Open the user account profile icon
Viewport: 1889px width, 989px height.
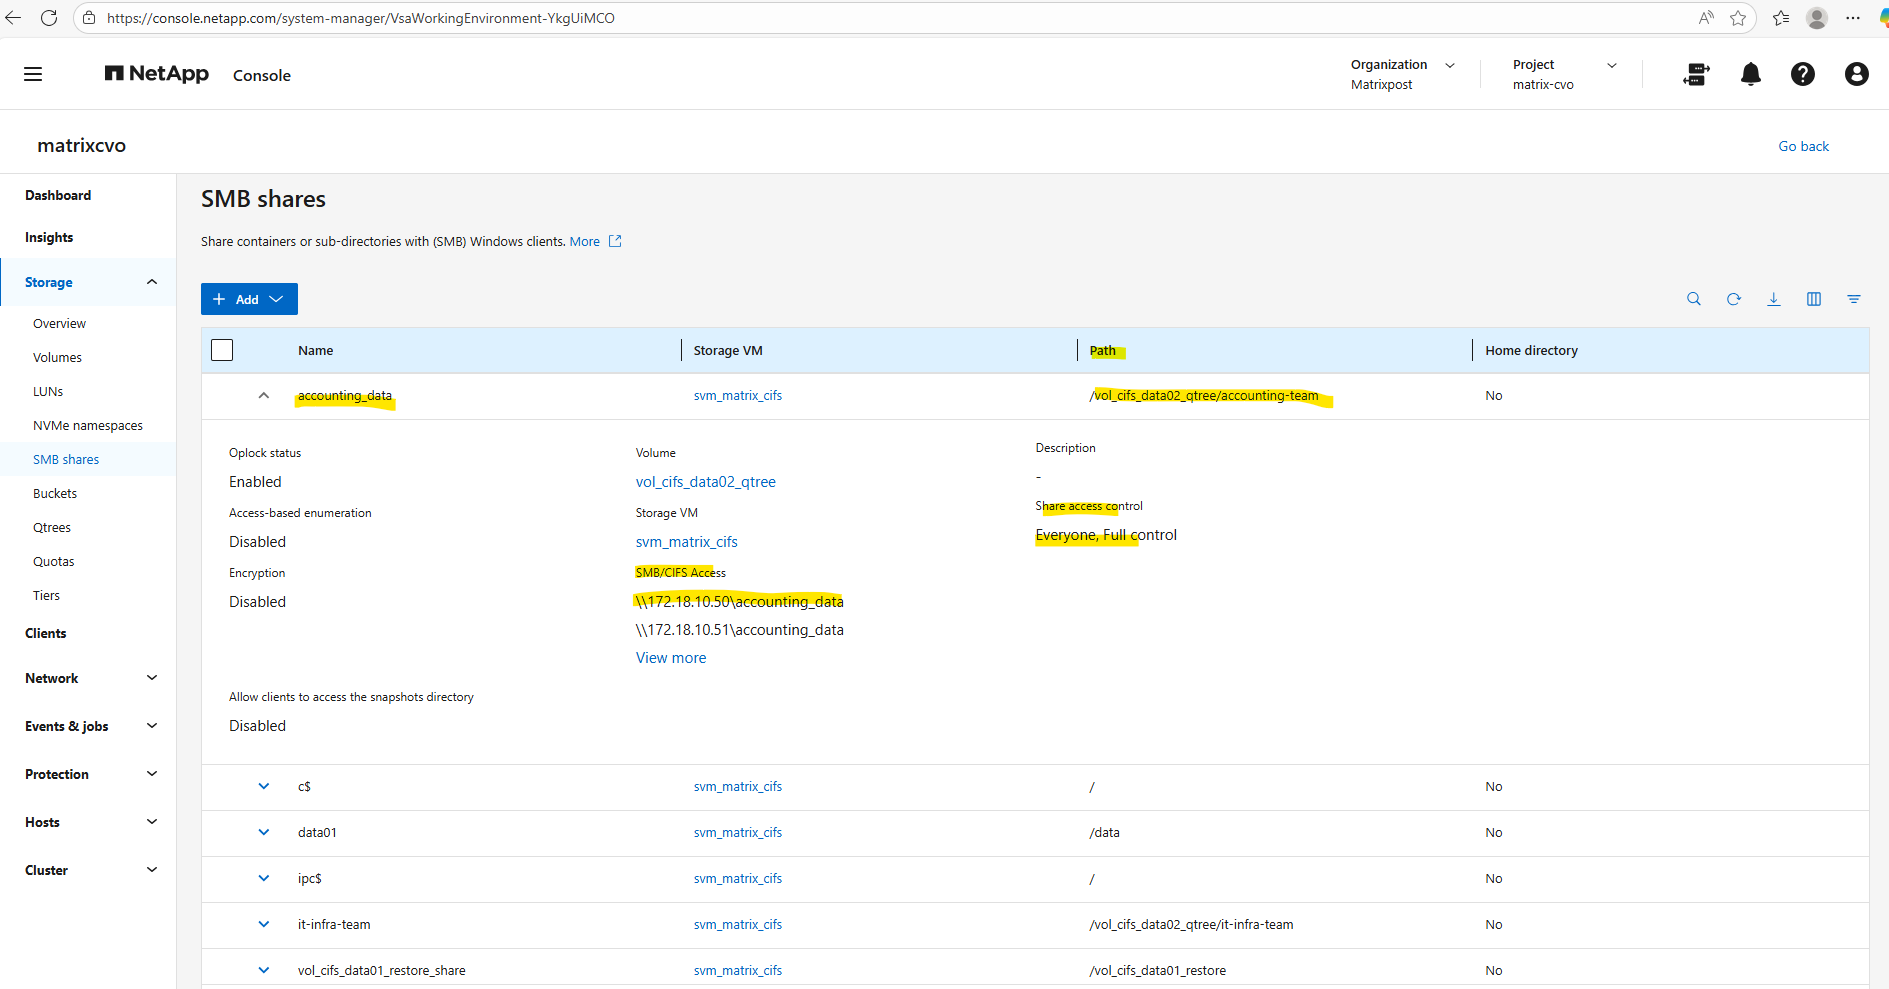[x=1856, y=74]
